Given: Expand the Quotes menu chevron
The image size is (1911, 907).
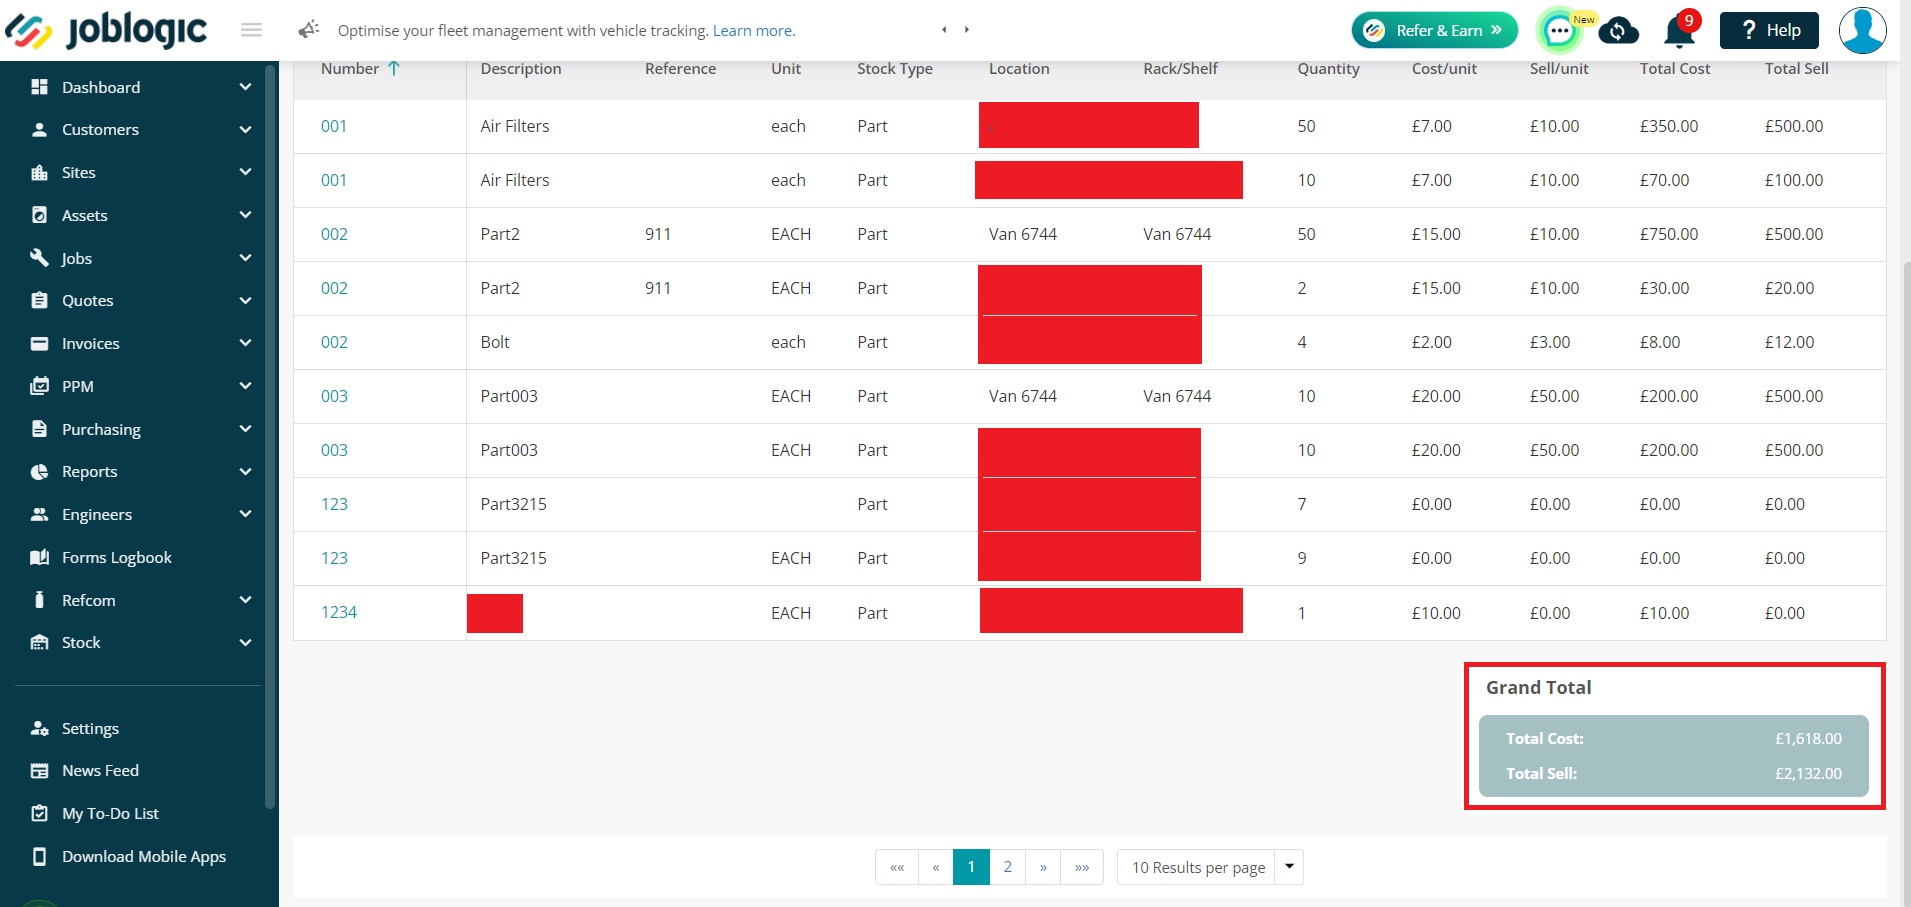Looking at the screenshot, I should (x=246, y=300).
